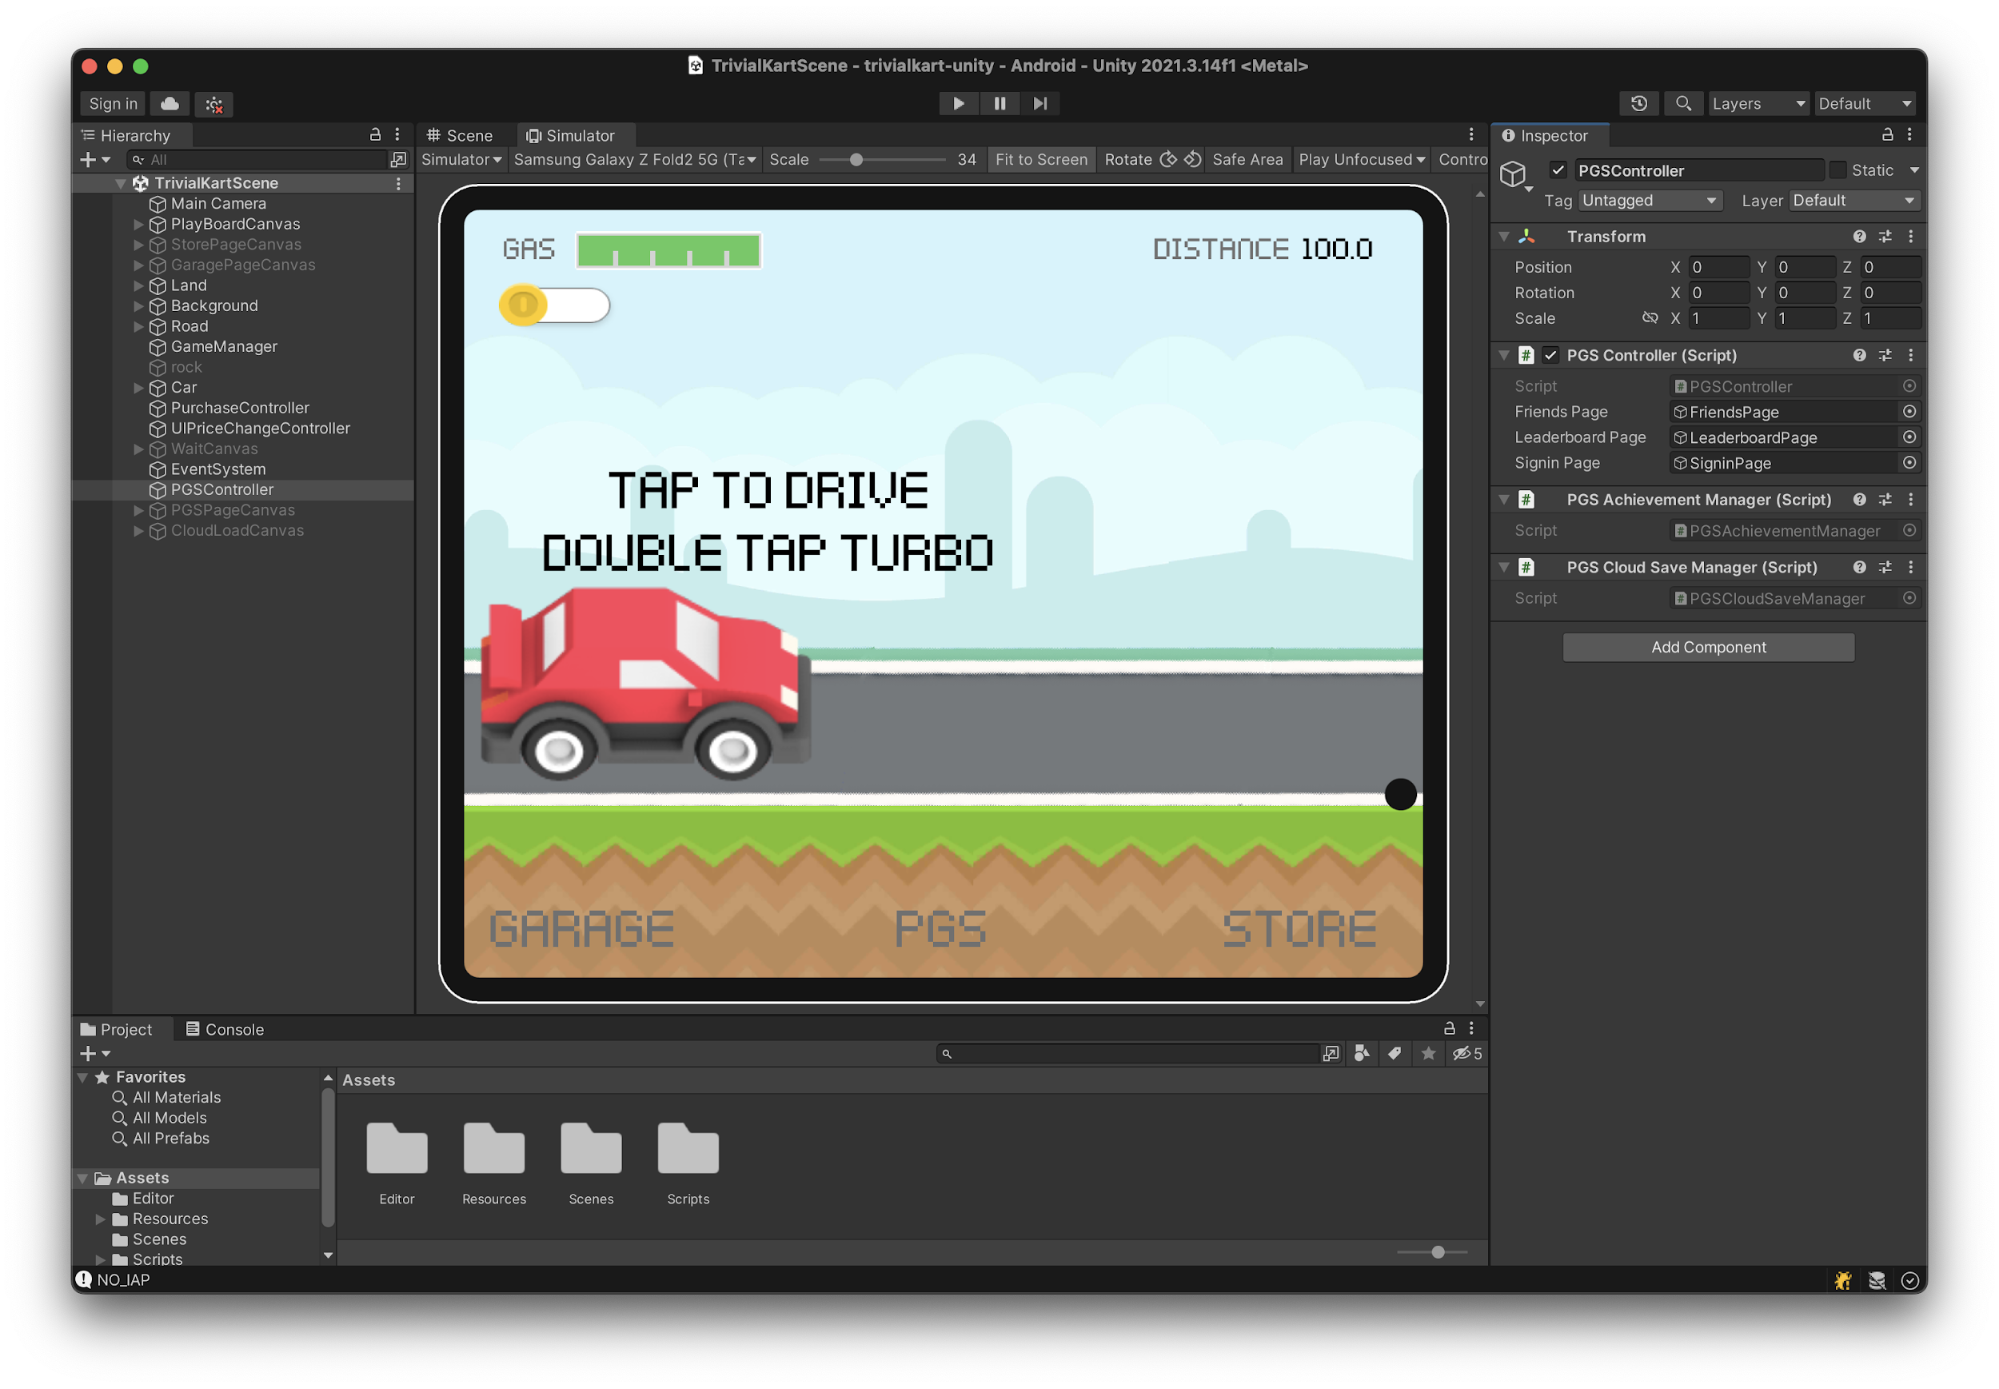Image resolution: width=1999 pixels, height=1389 pixels.
Task: Switch to the Scene tab
Action: (x=461, y=135)
